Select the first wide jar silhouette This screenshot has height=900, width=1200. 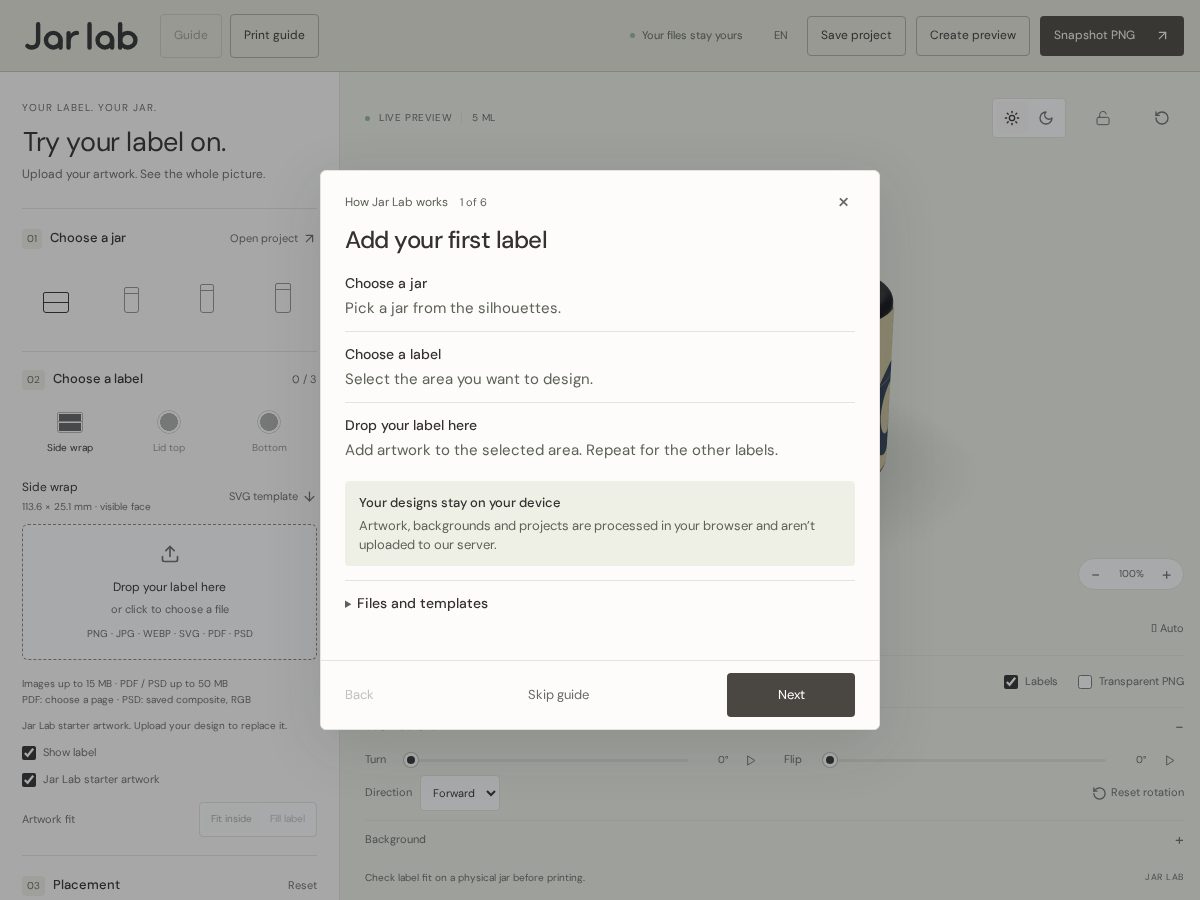pos(56,302)
